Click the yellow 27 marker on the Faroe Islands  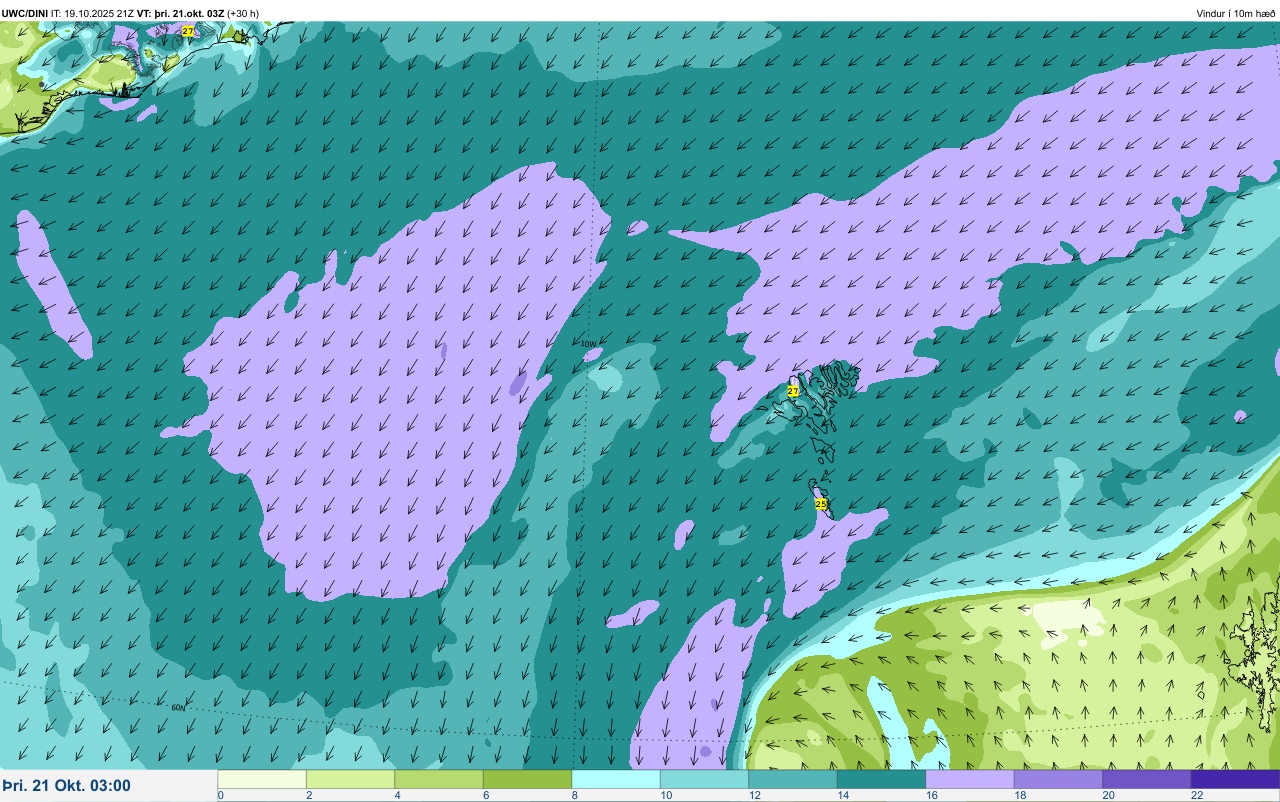tap(793, 391)
